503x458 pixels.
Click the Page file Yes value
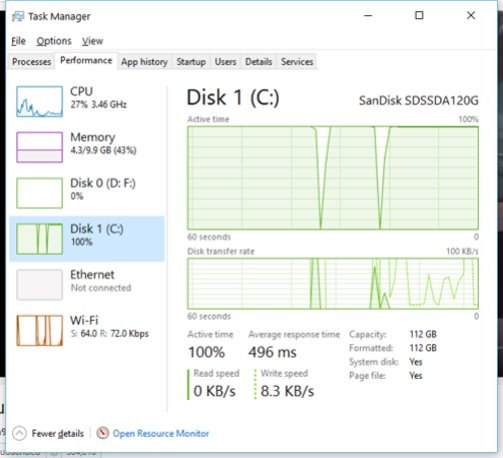416,376
